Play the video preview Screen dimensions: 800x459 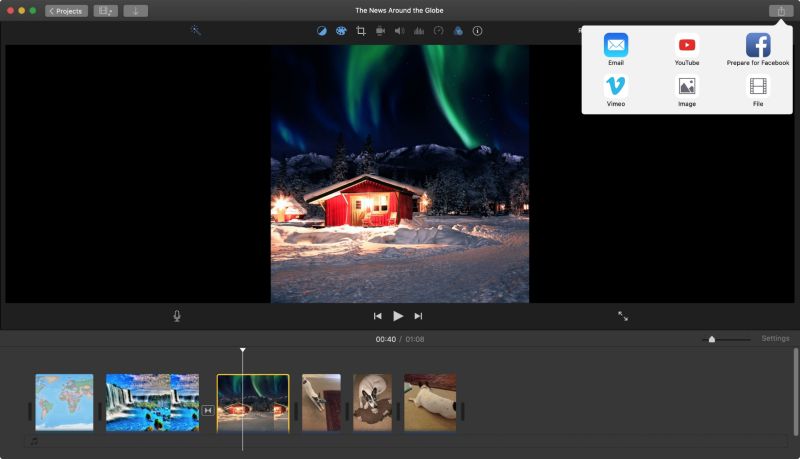tap(398, 316)
